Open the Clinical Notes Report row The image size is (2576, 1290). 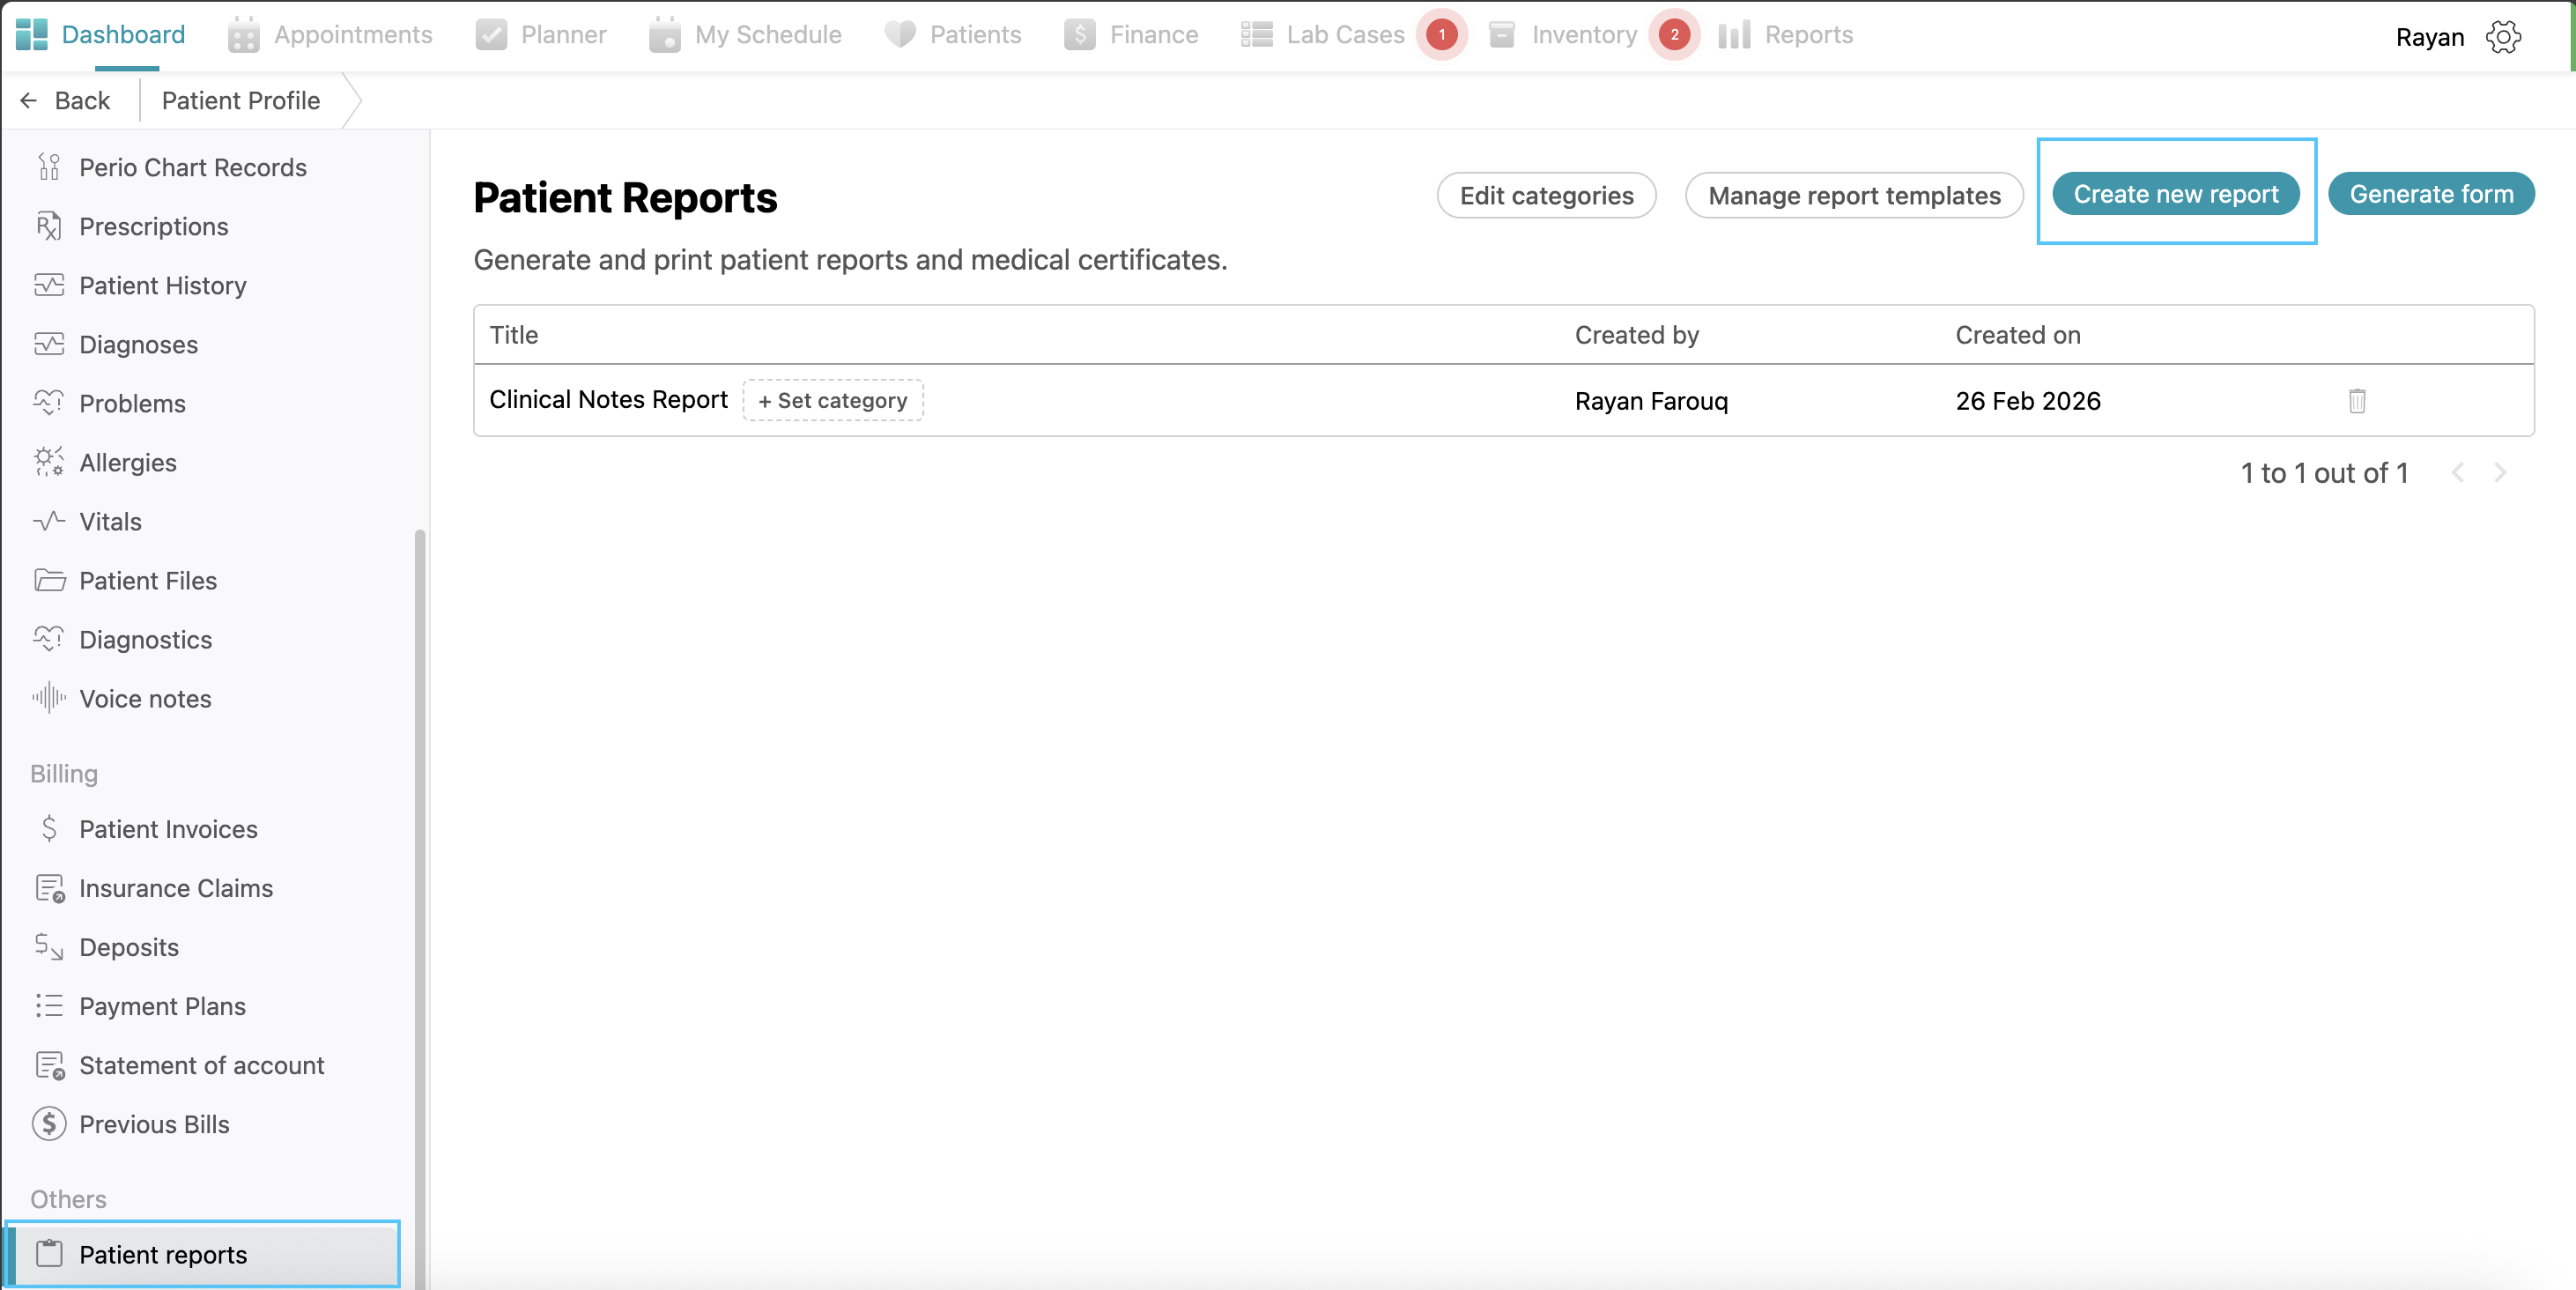(608, 400)
